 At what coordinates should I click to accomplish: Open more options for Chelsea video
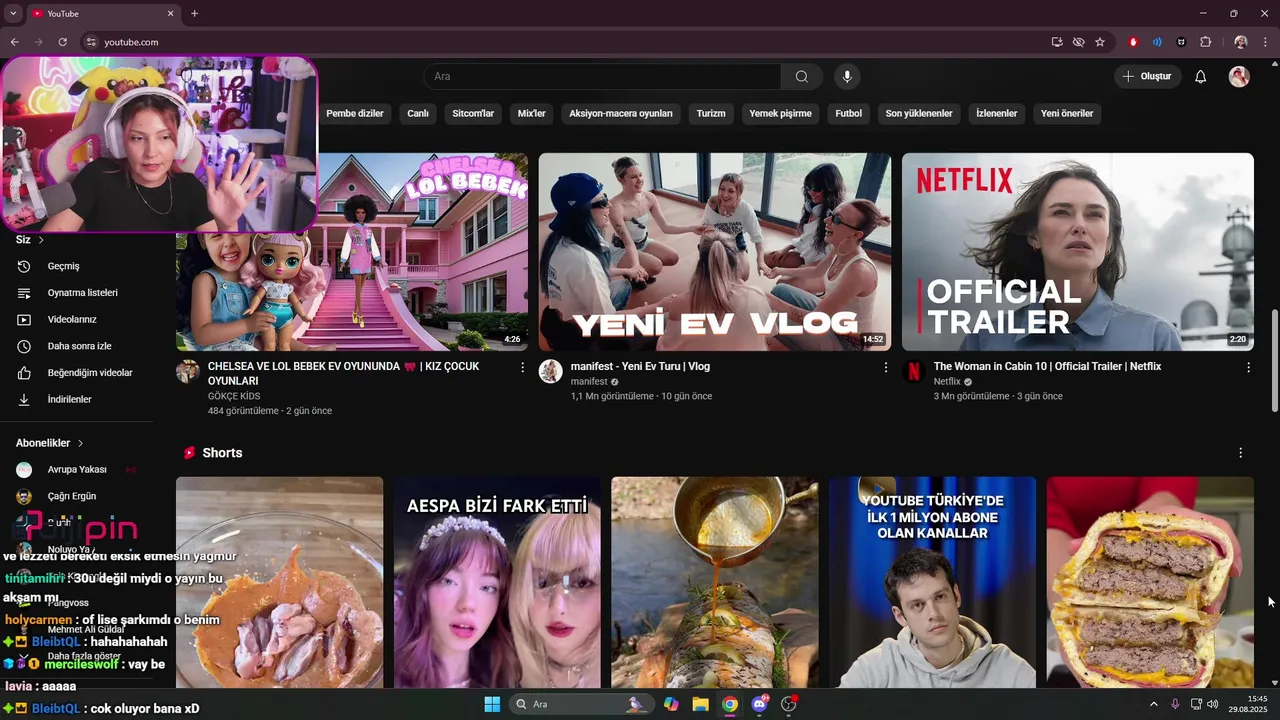522,368
